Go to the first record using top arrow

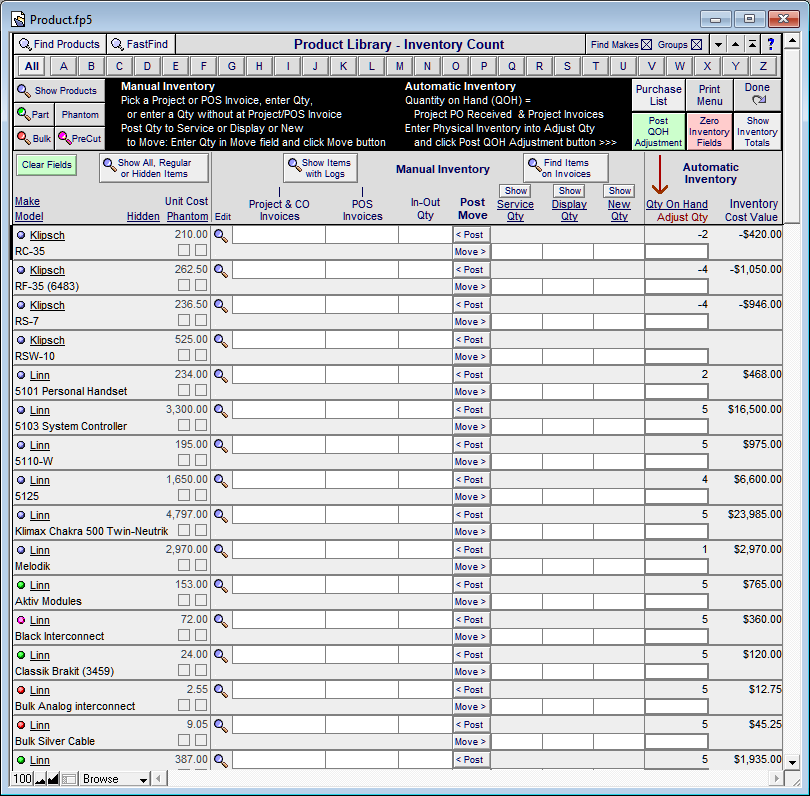(x=753, y=44)
